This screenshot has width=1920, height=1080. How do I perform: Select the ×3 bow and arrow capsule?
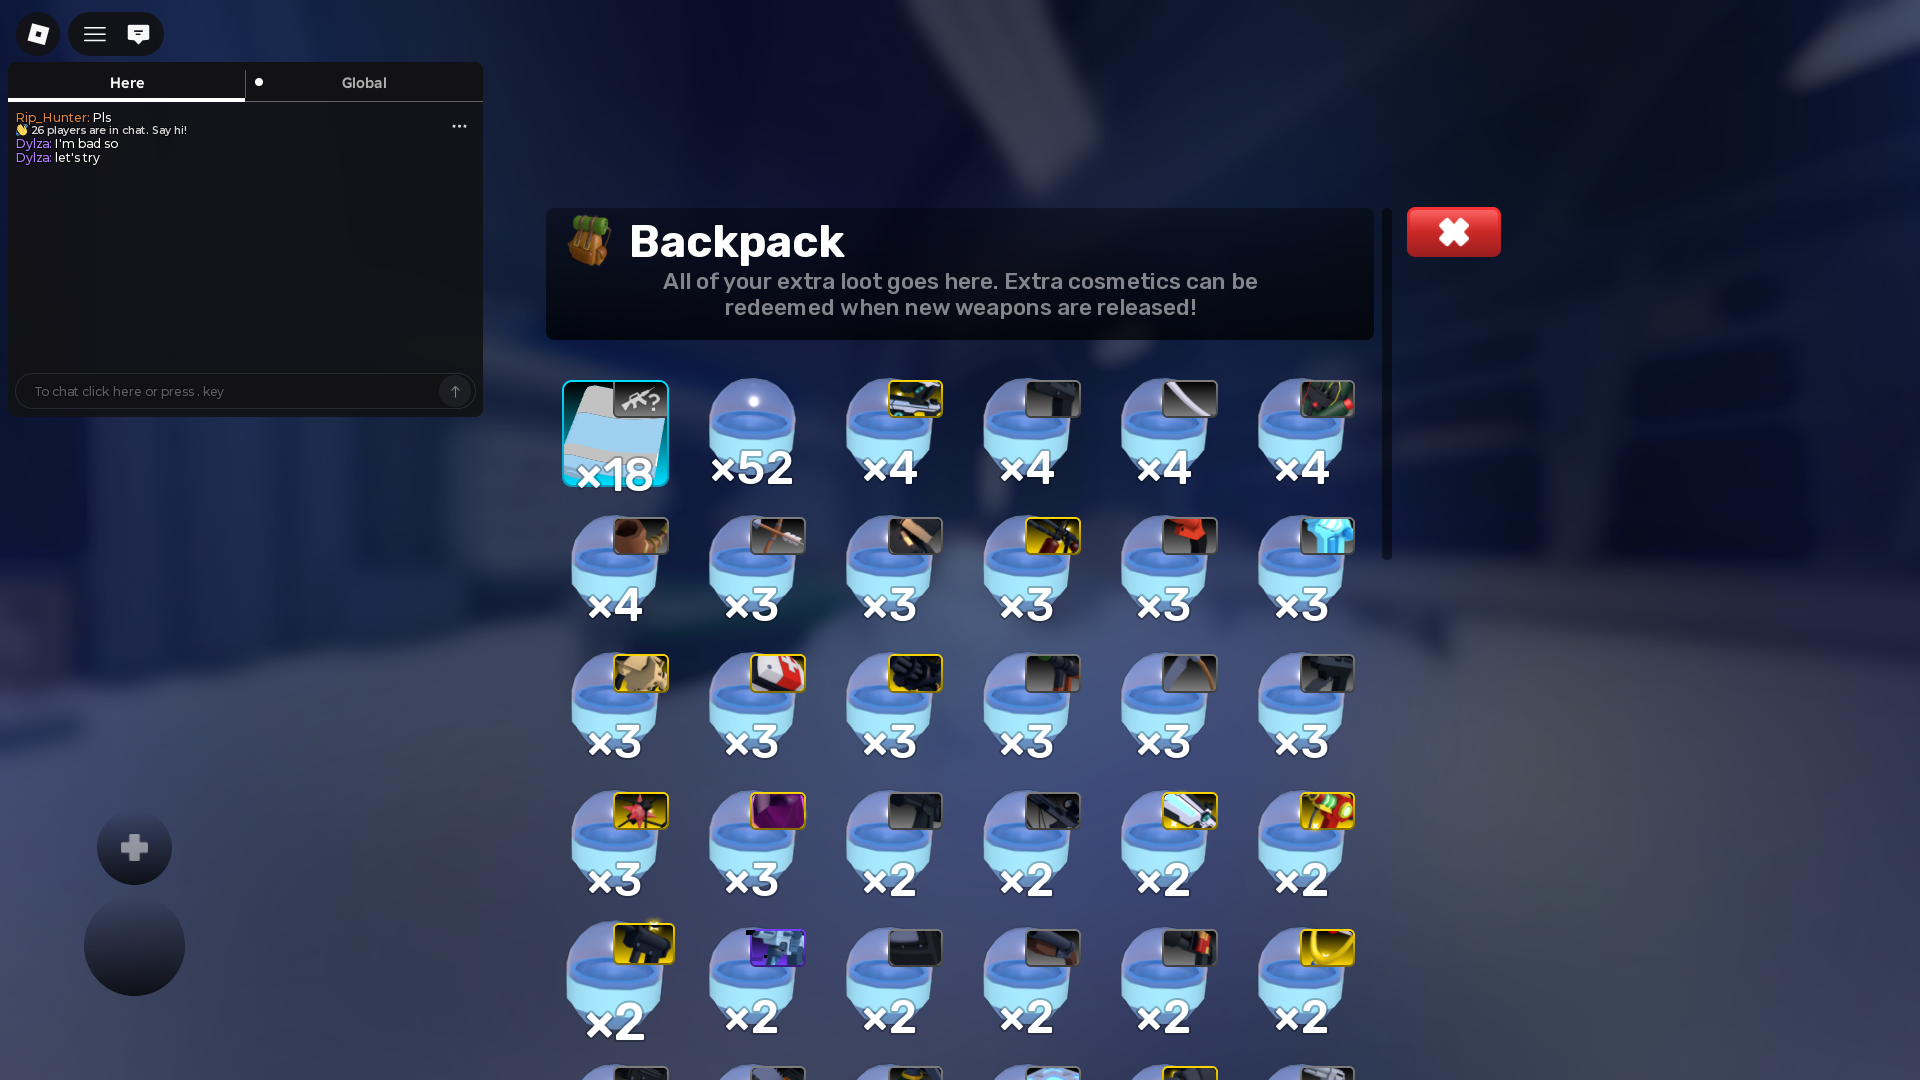click(x=756, y=572)
